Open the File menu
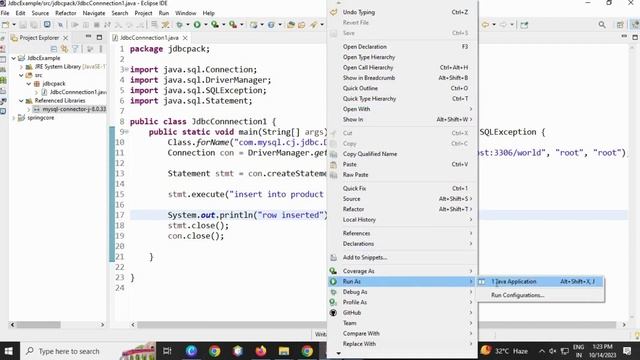 coord(5,13)
